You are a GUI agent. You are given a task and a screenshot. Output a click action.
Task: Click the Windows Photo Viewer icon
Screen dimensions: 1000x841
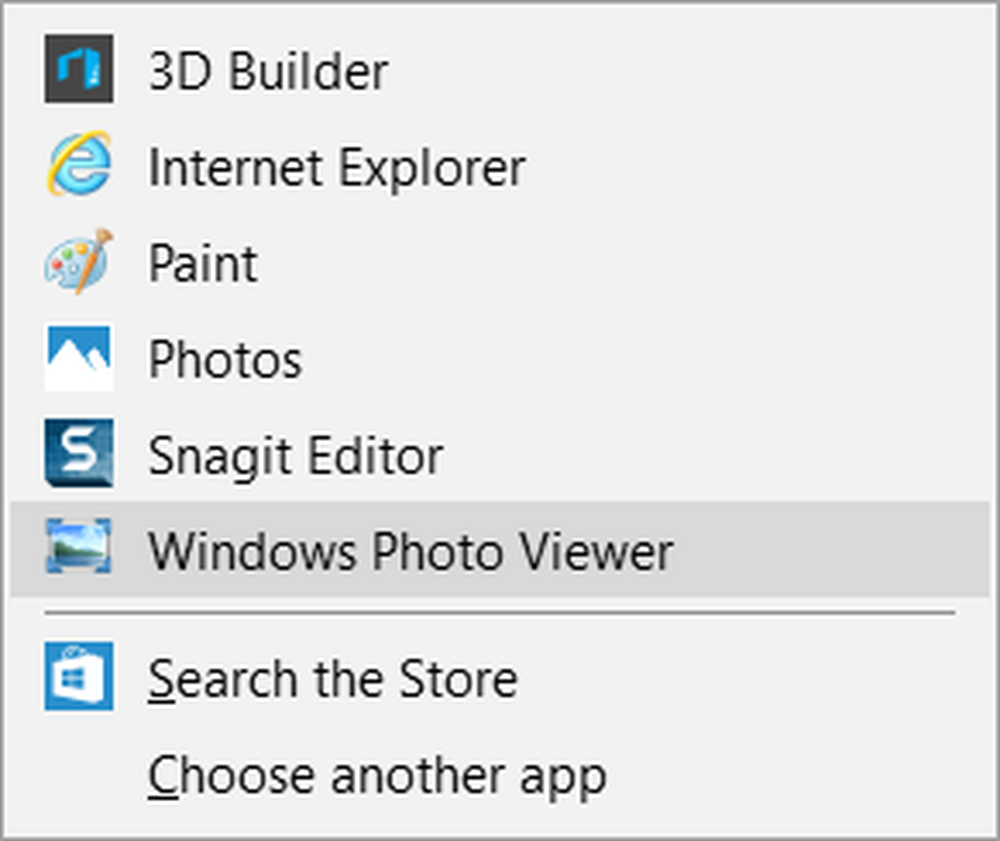[78, 549]
